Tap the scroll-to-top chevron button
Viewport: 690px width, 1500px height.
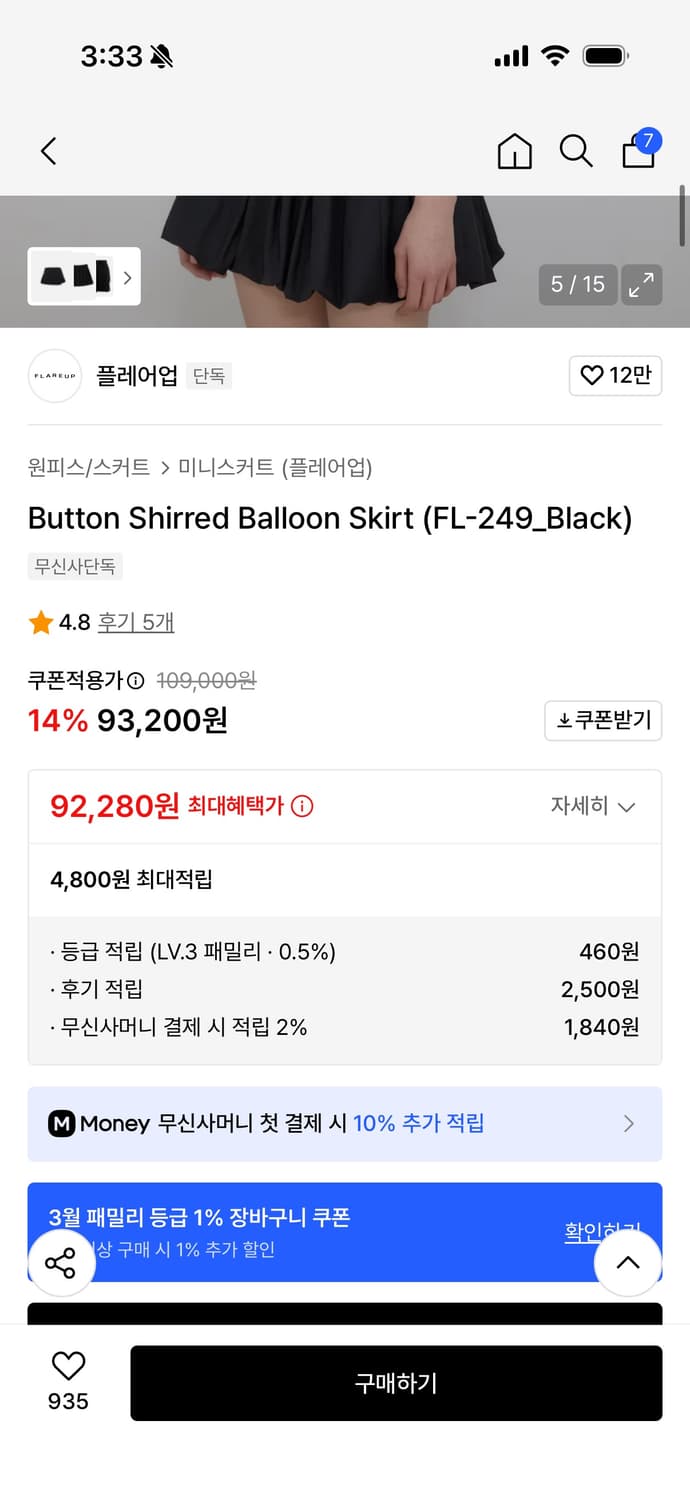click(x=627, y=1262)
